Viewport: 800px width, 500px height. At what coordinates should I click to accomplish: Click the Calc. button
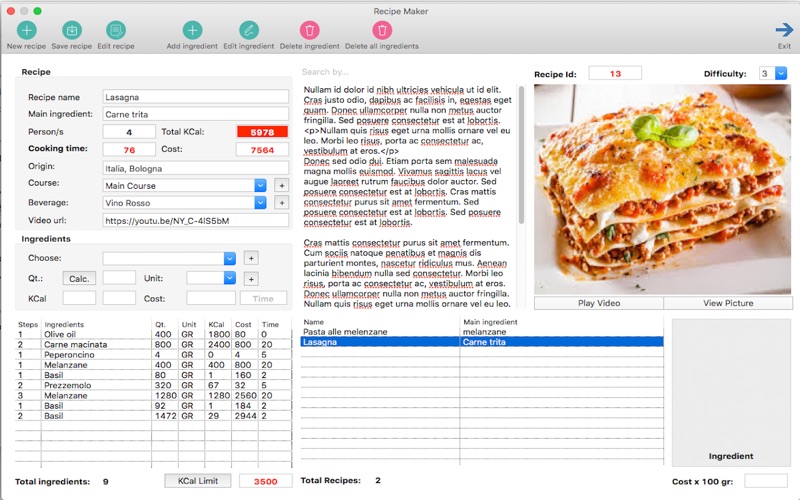click(79, 279)
